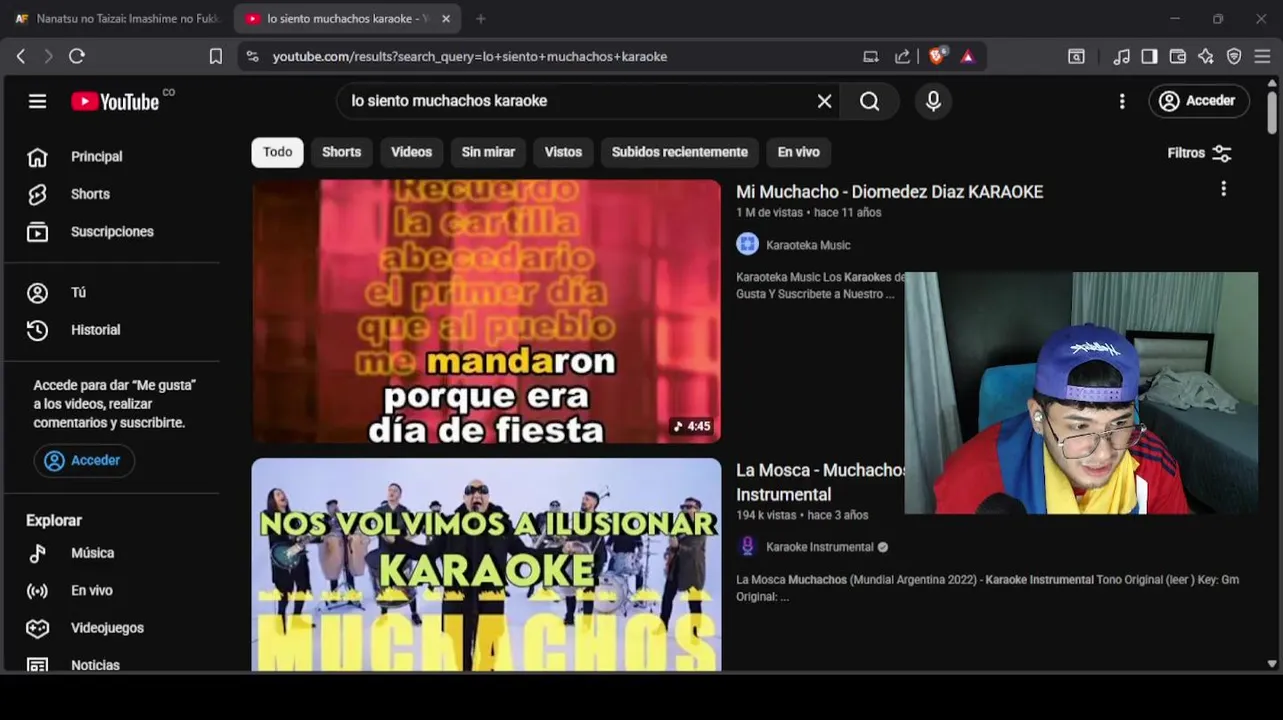The width and height of the screenshot is (1283, 720).
Task: Close the lo siento muchachos karaoke tab
Action: coord(446,19)
